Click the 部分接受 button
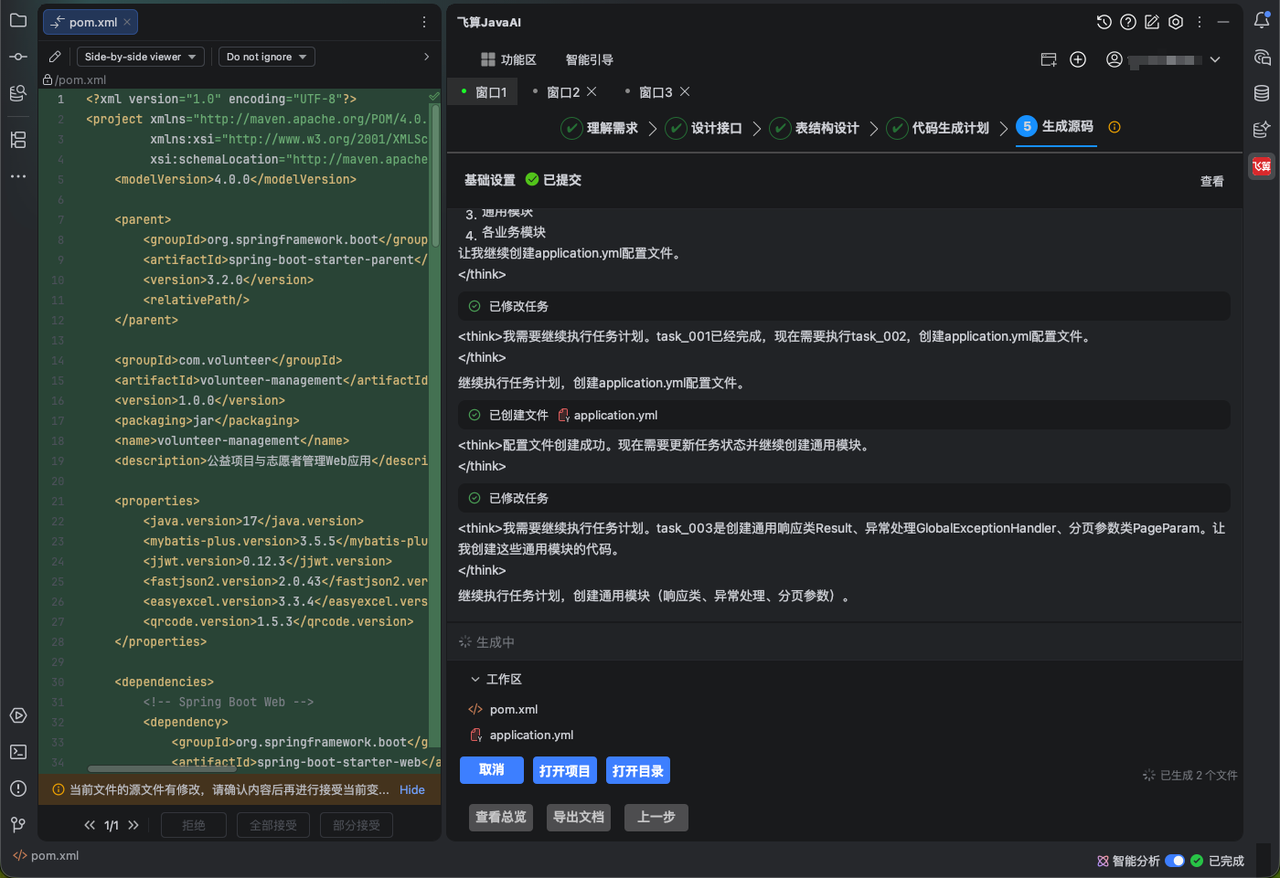 [x=356, y=825]
